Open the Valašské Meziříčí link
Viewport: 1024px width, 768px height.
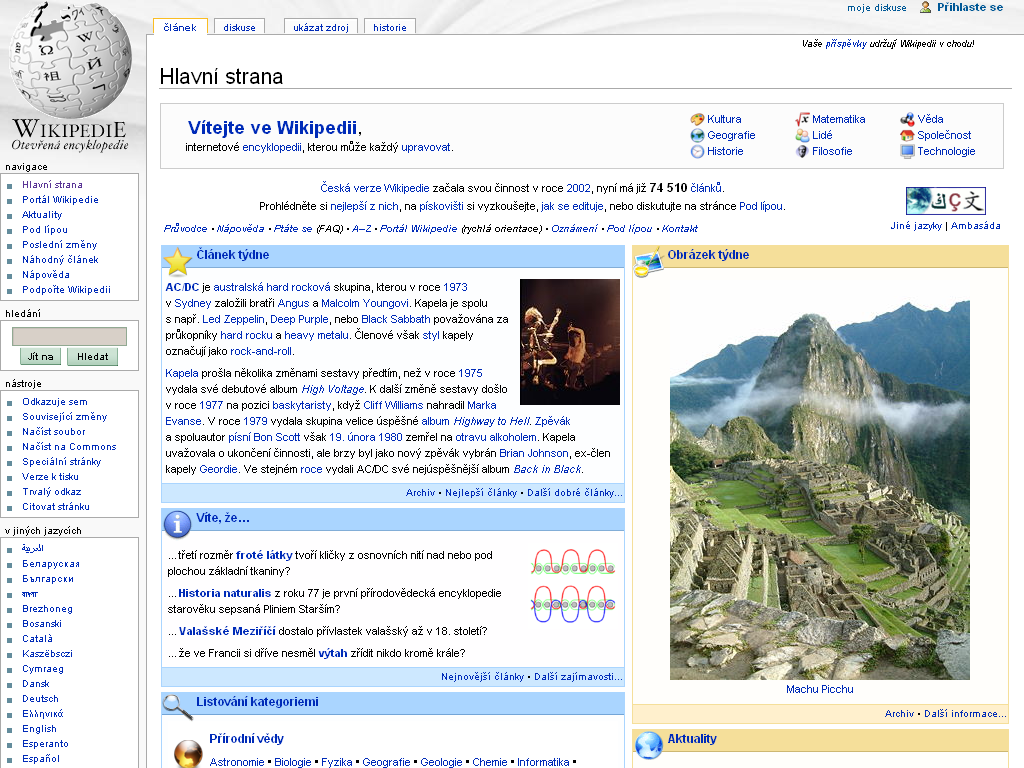click(227, 631)
